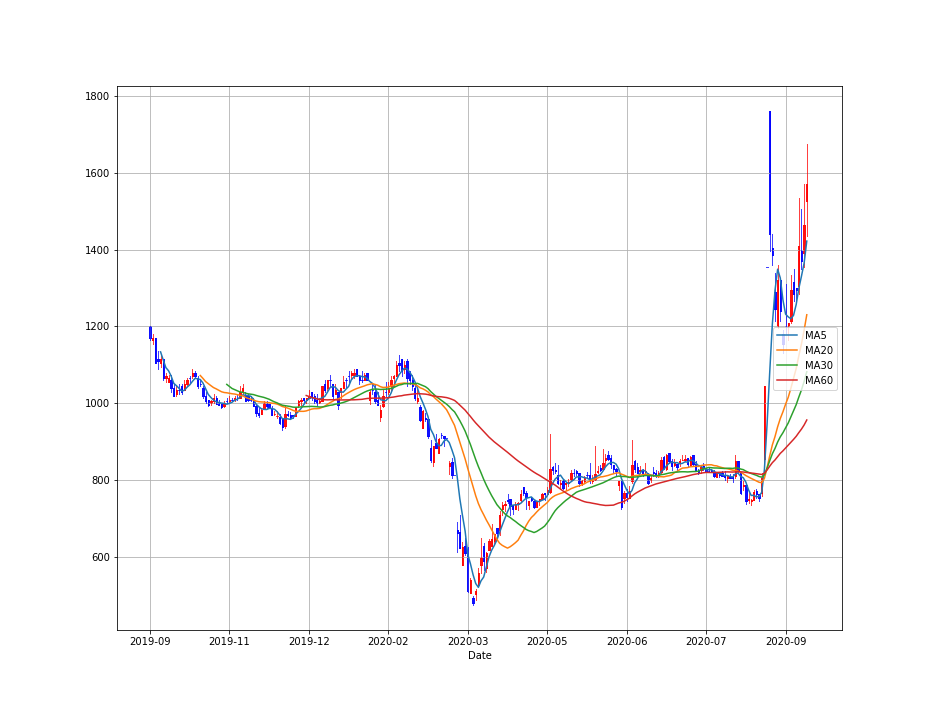Click the MA5 legend label
Image resolution: width=936 pixels, height=720 pixels.
815,336
